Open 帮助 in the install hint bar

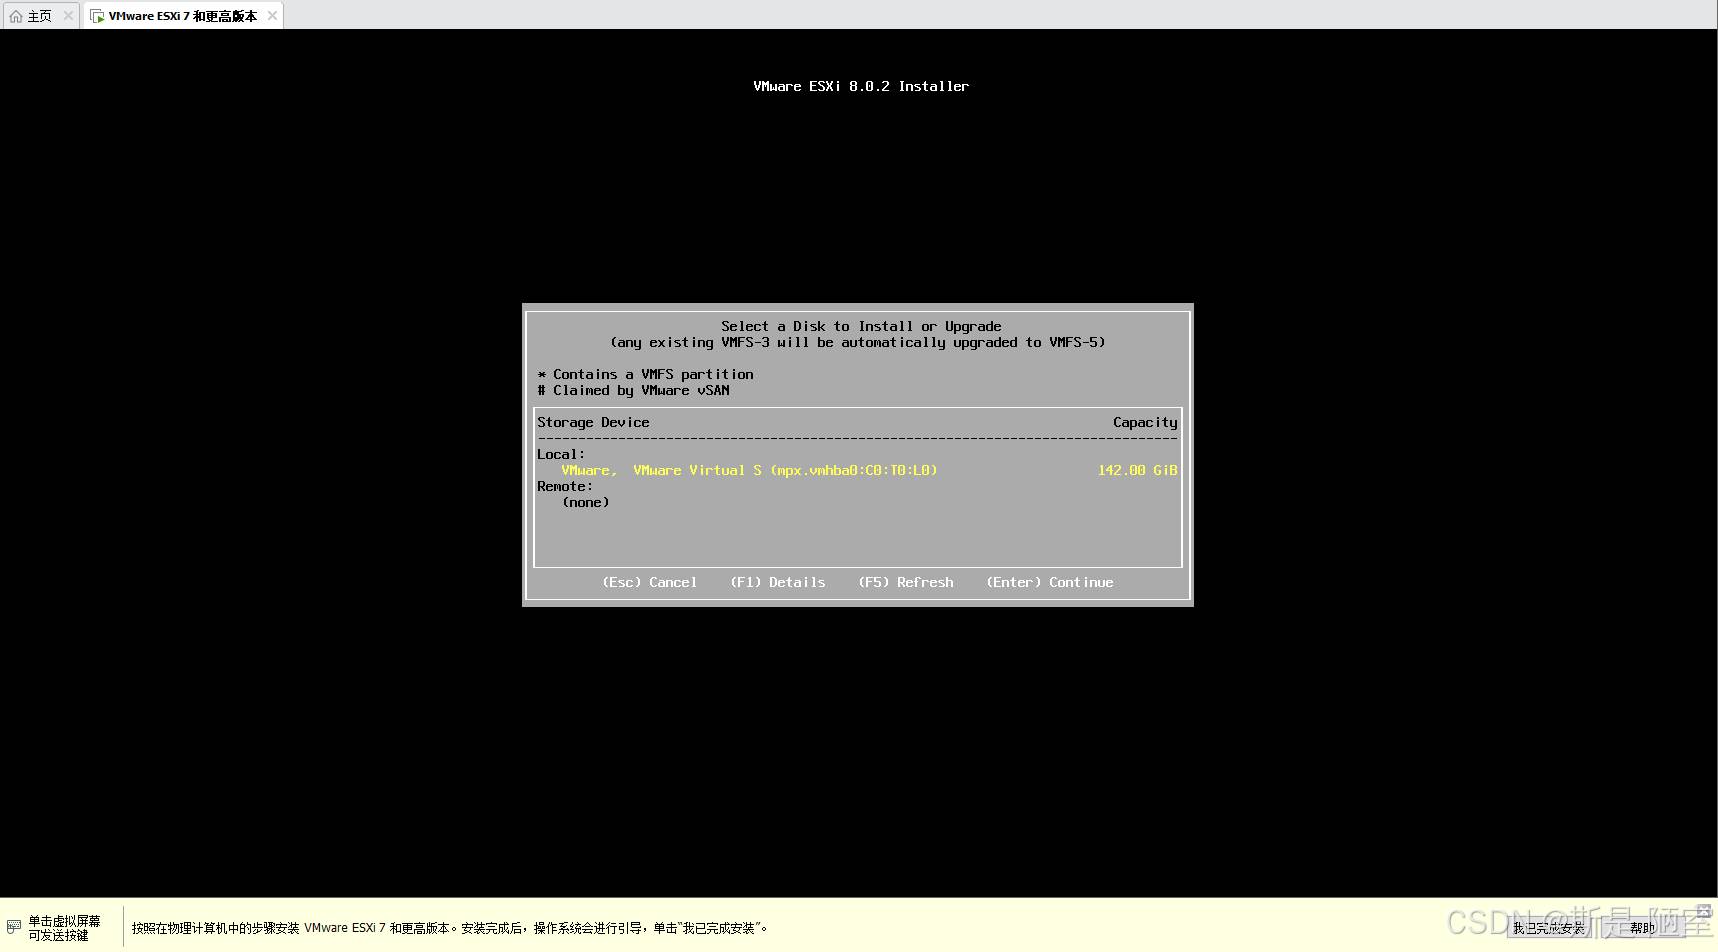1642,928
